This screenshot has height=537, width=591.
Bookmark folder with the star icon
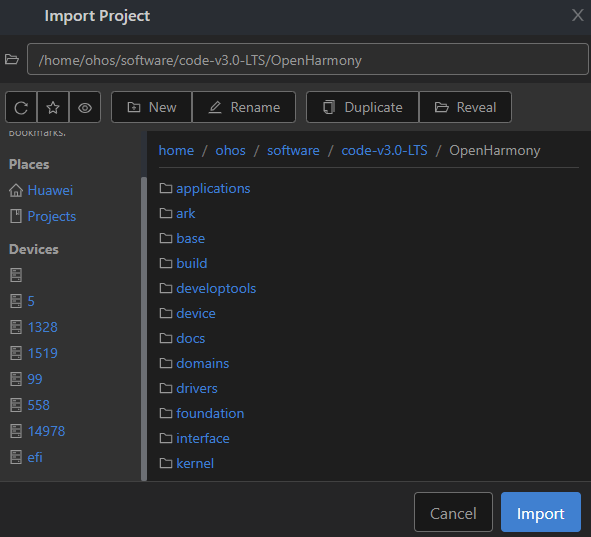(53, 107)
